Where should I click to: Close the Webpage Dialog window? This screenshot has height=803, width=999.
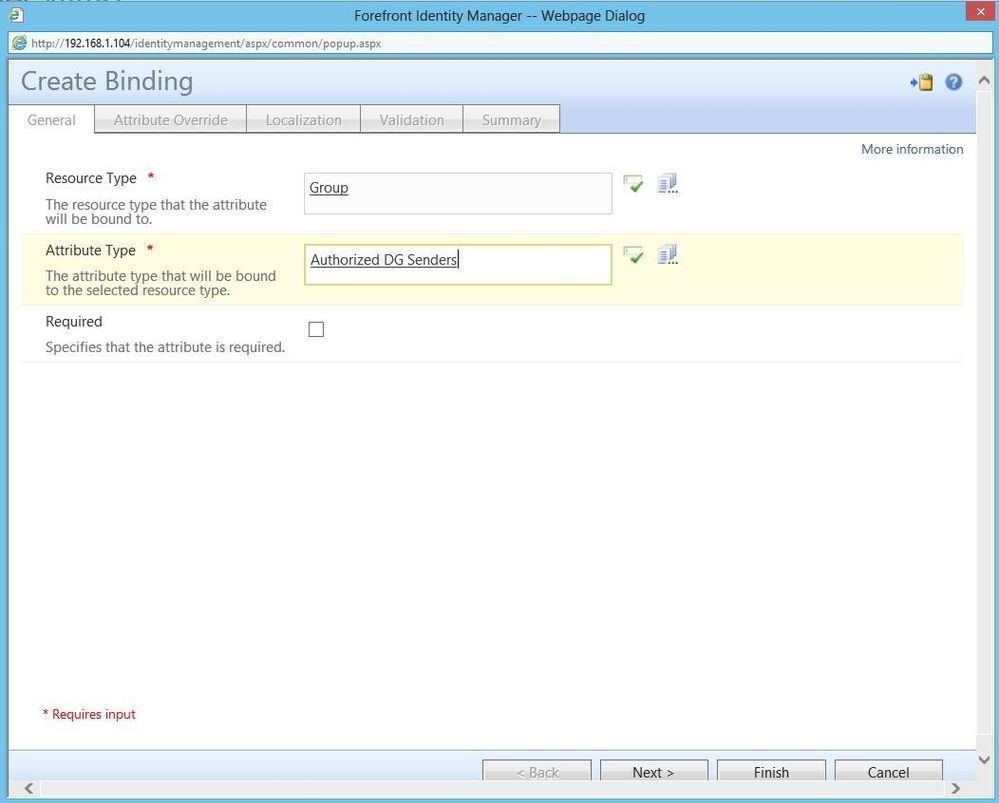pos(979,13)
